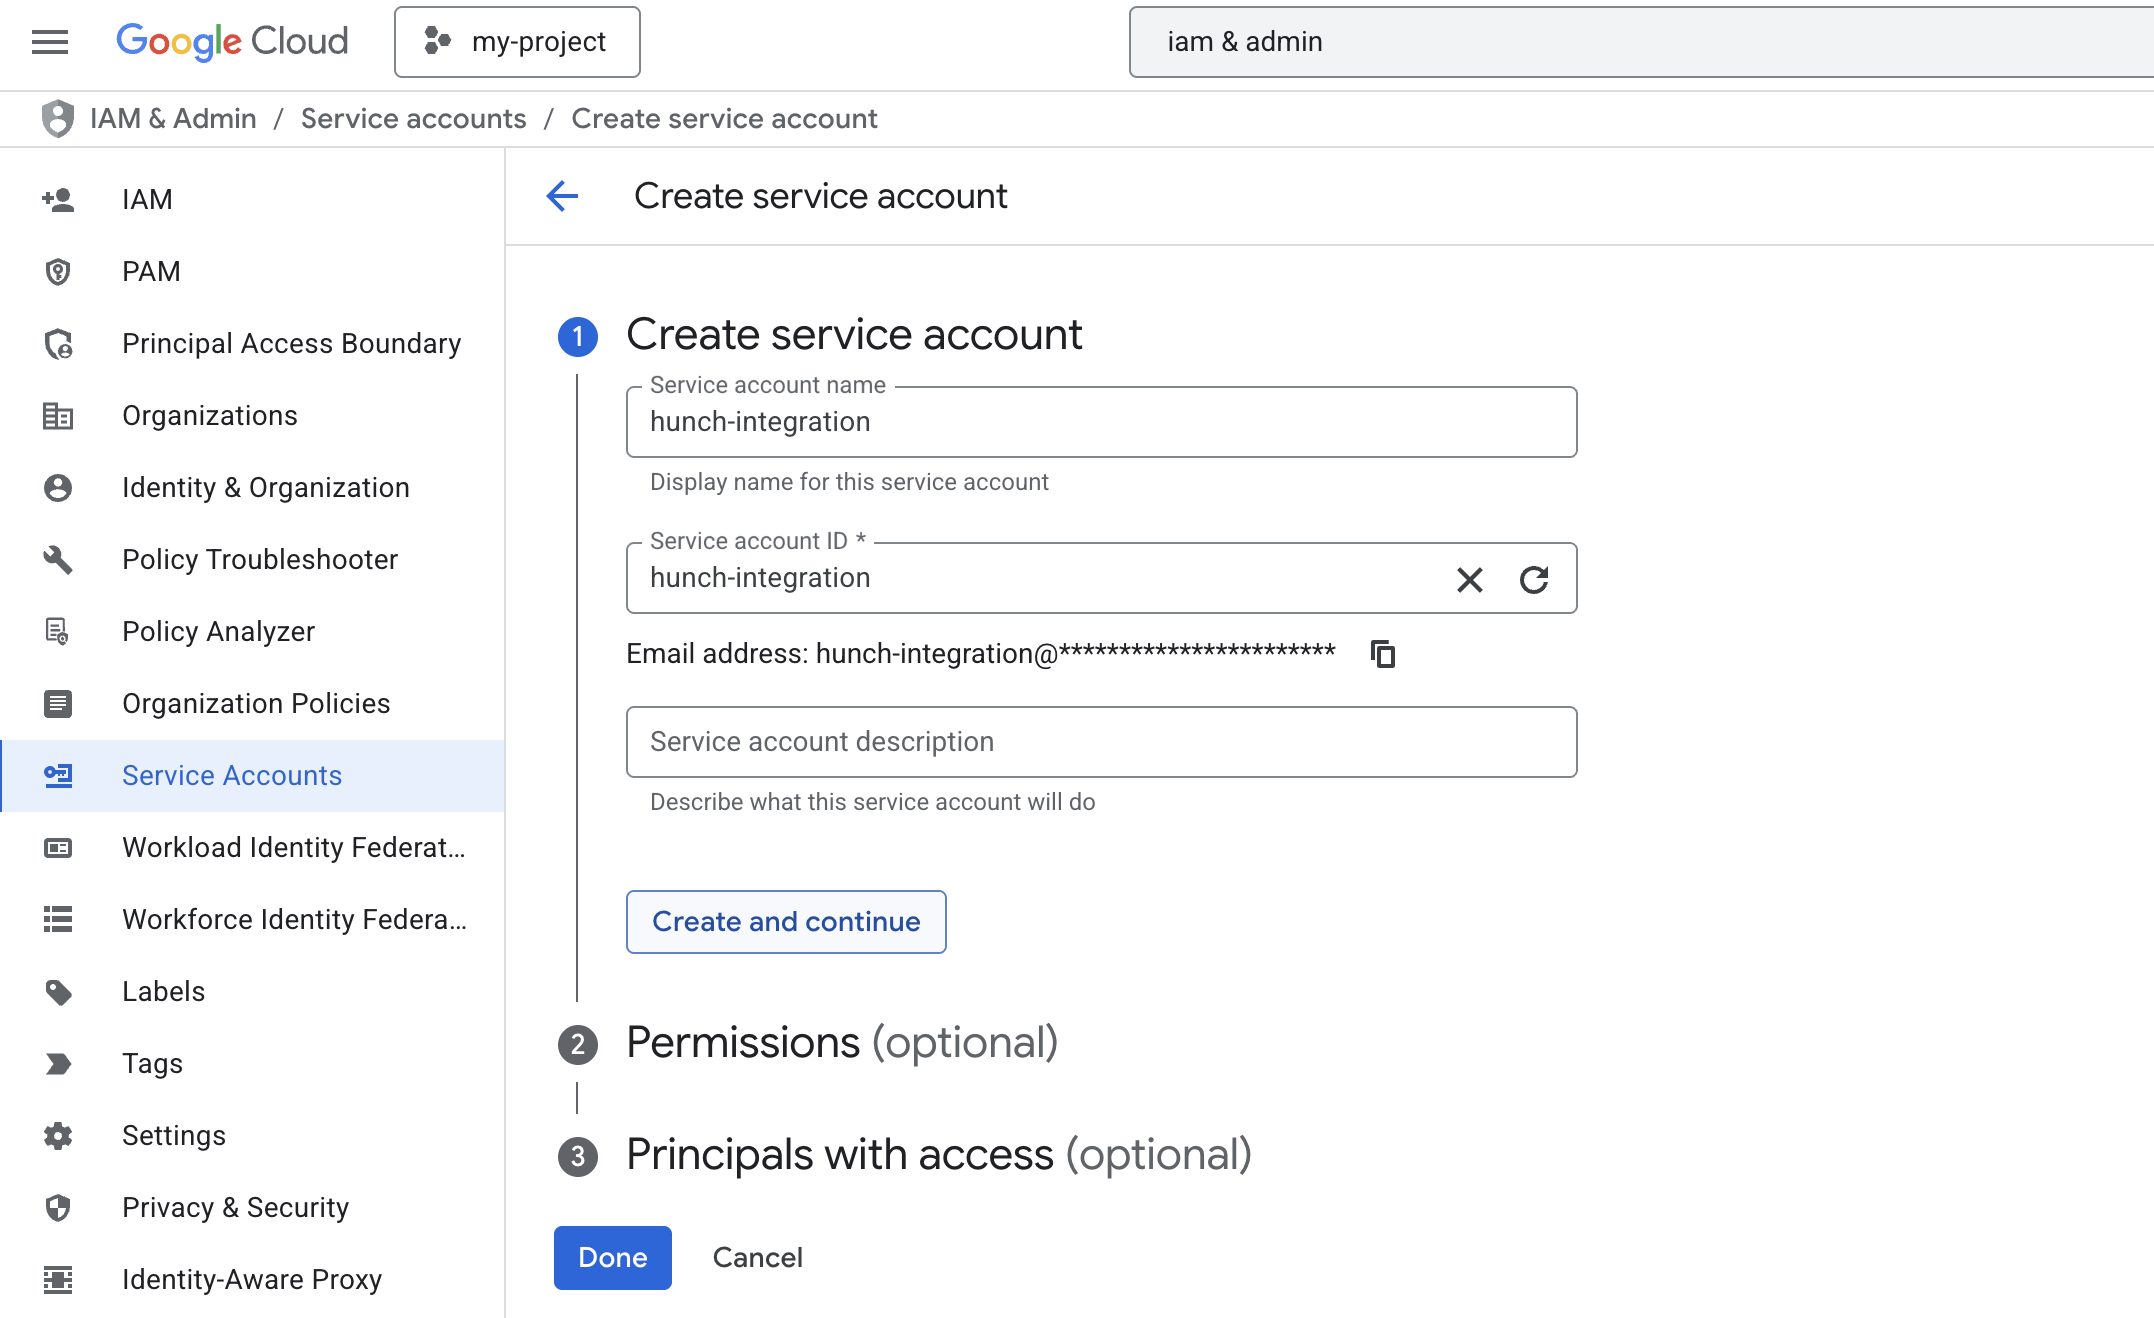Click the Organizations building icon
The width and height of the screenshot is (2154, 1318).
pyautogui.click(x=58, y=415)
